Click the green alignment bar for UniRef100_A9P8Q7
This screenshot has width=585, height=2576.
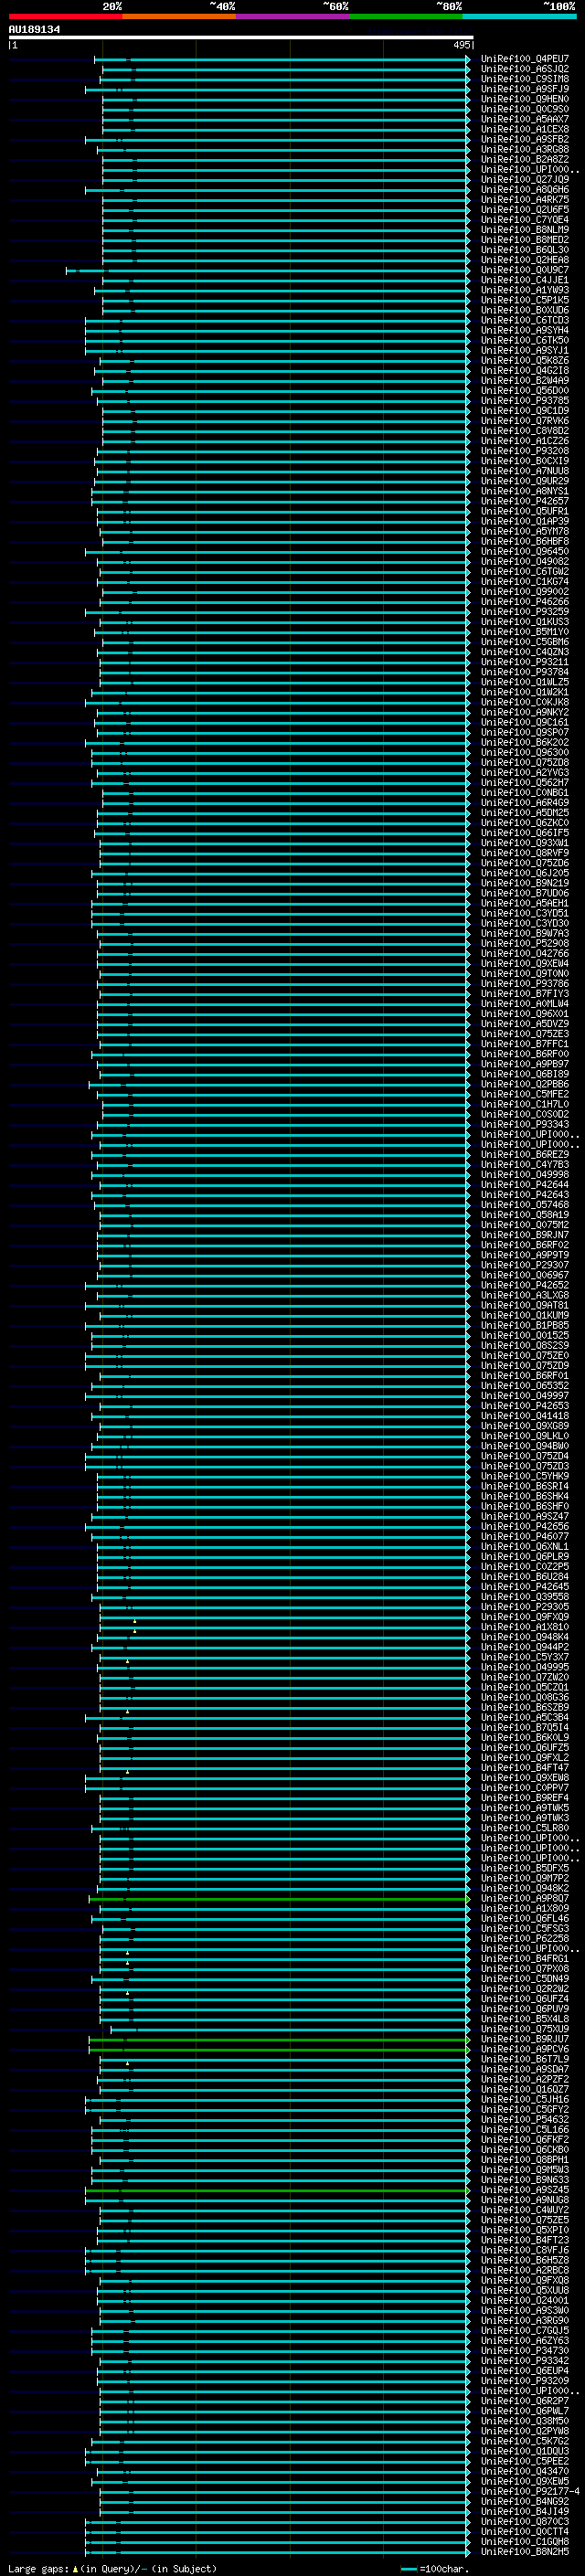click(280, 1898)
